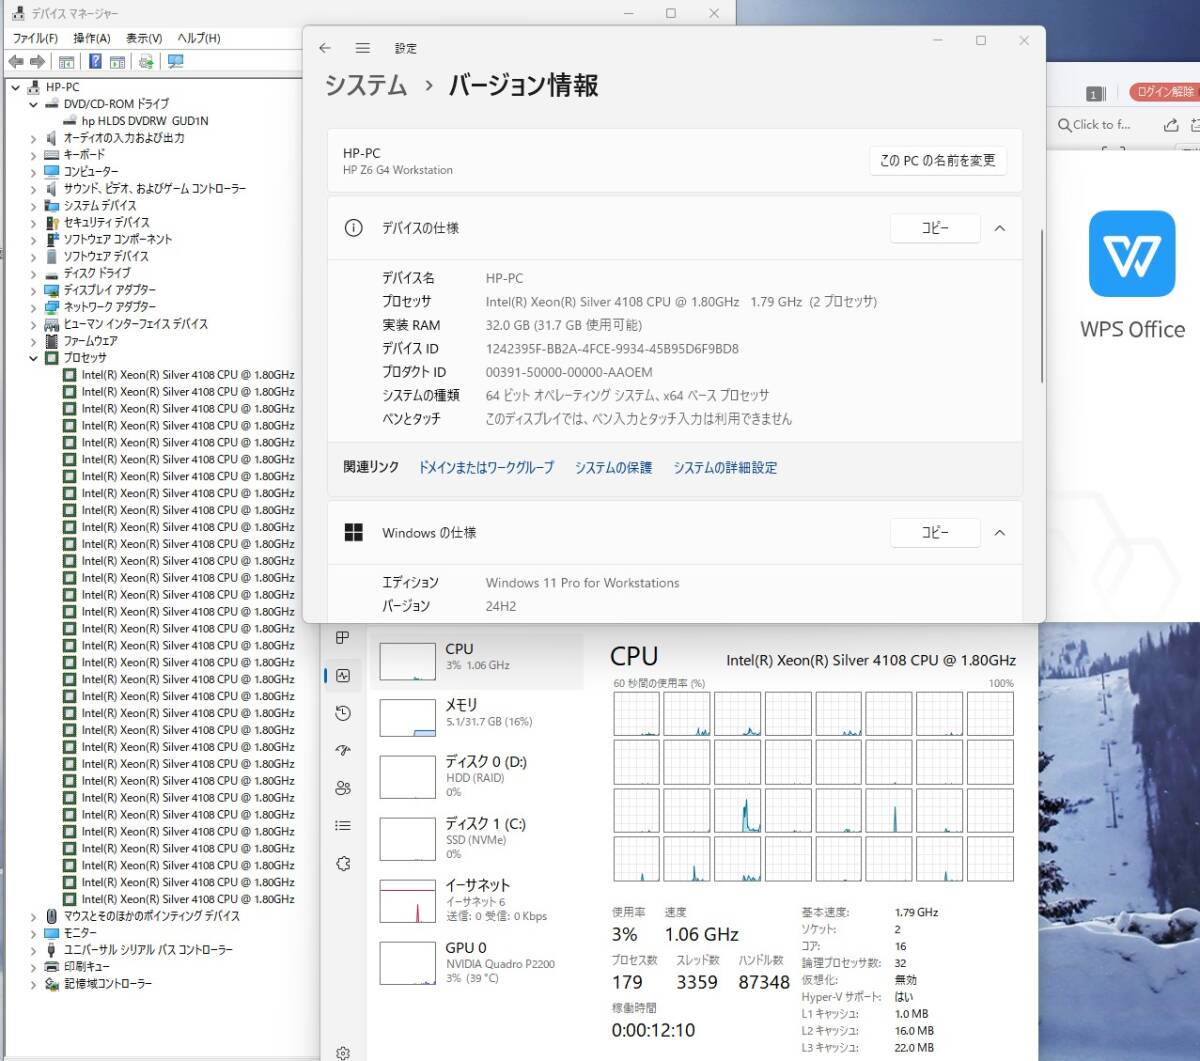This screenshot has height=1061, width=1200.
Task: Click Device Manager blue question-mark help icon
Action: tap(95, 62)
